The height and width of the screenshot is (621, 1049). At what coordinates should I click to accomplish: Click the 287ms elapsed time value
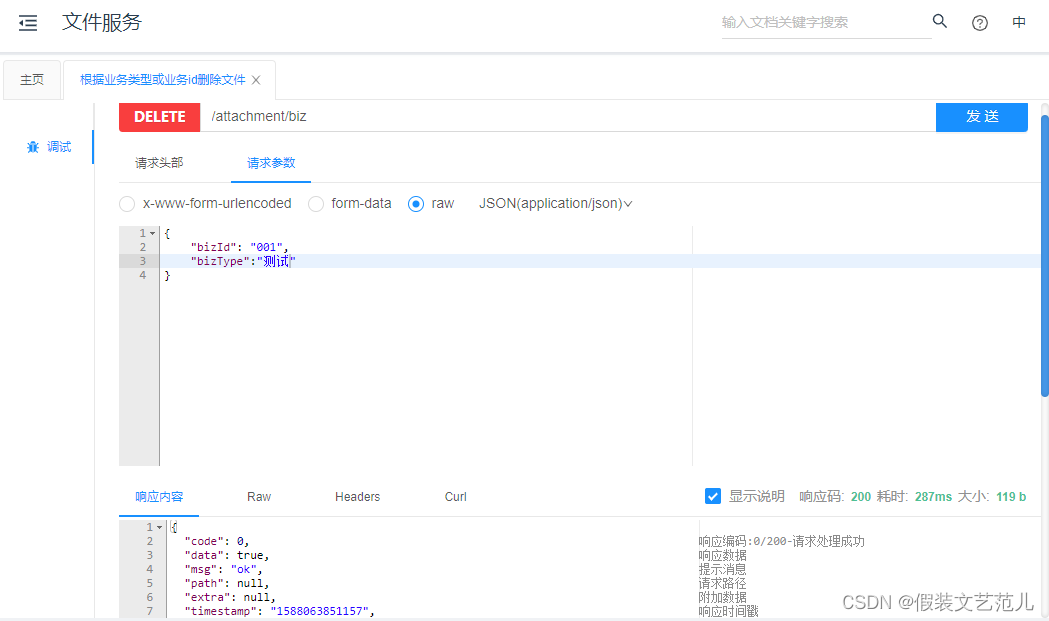click(933, 497)
